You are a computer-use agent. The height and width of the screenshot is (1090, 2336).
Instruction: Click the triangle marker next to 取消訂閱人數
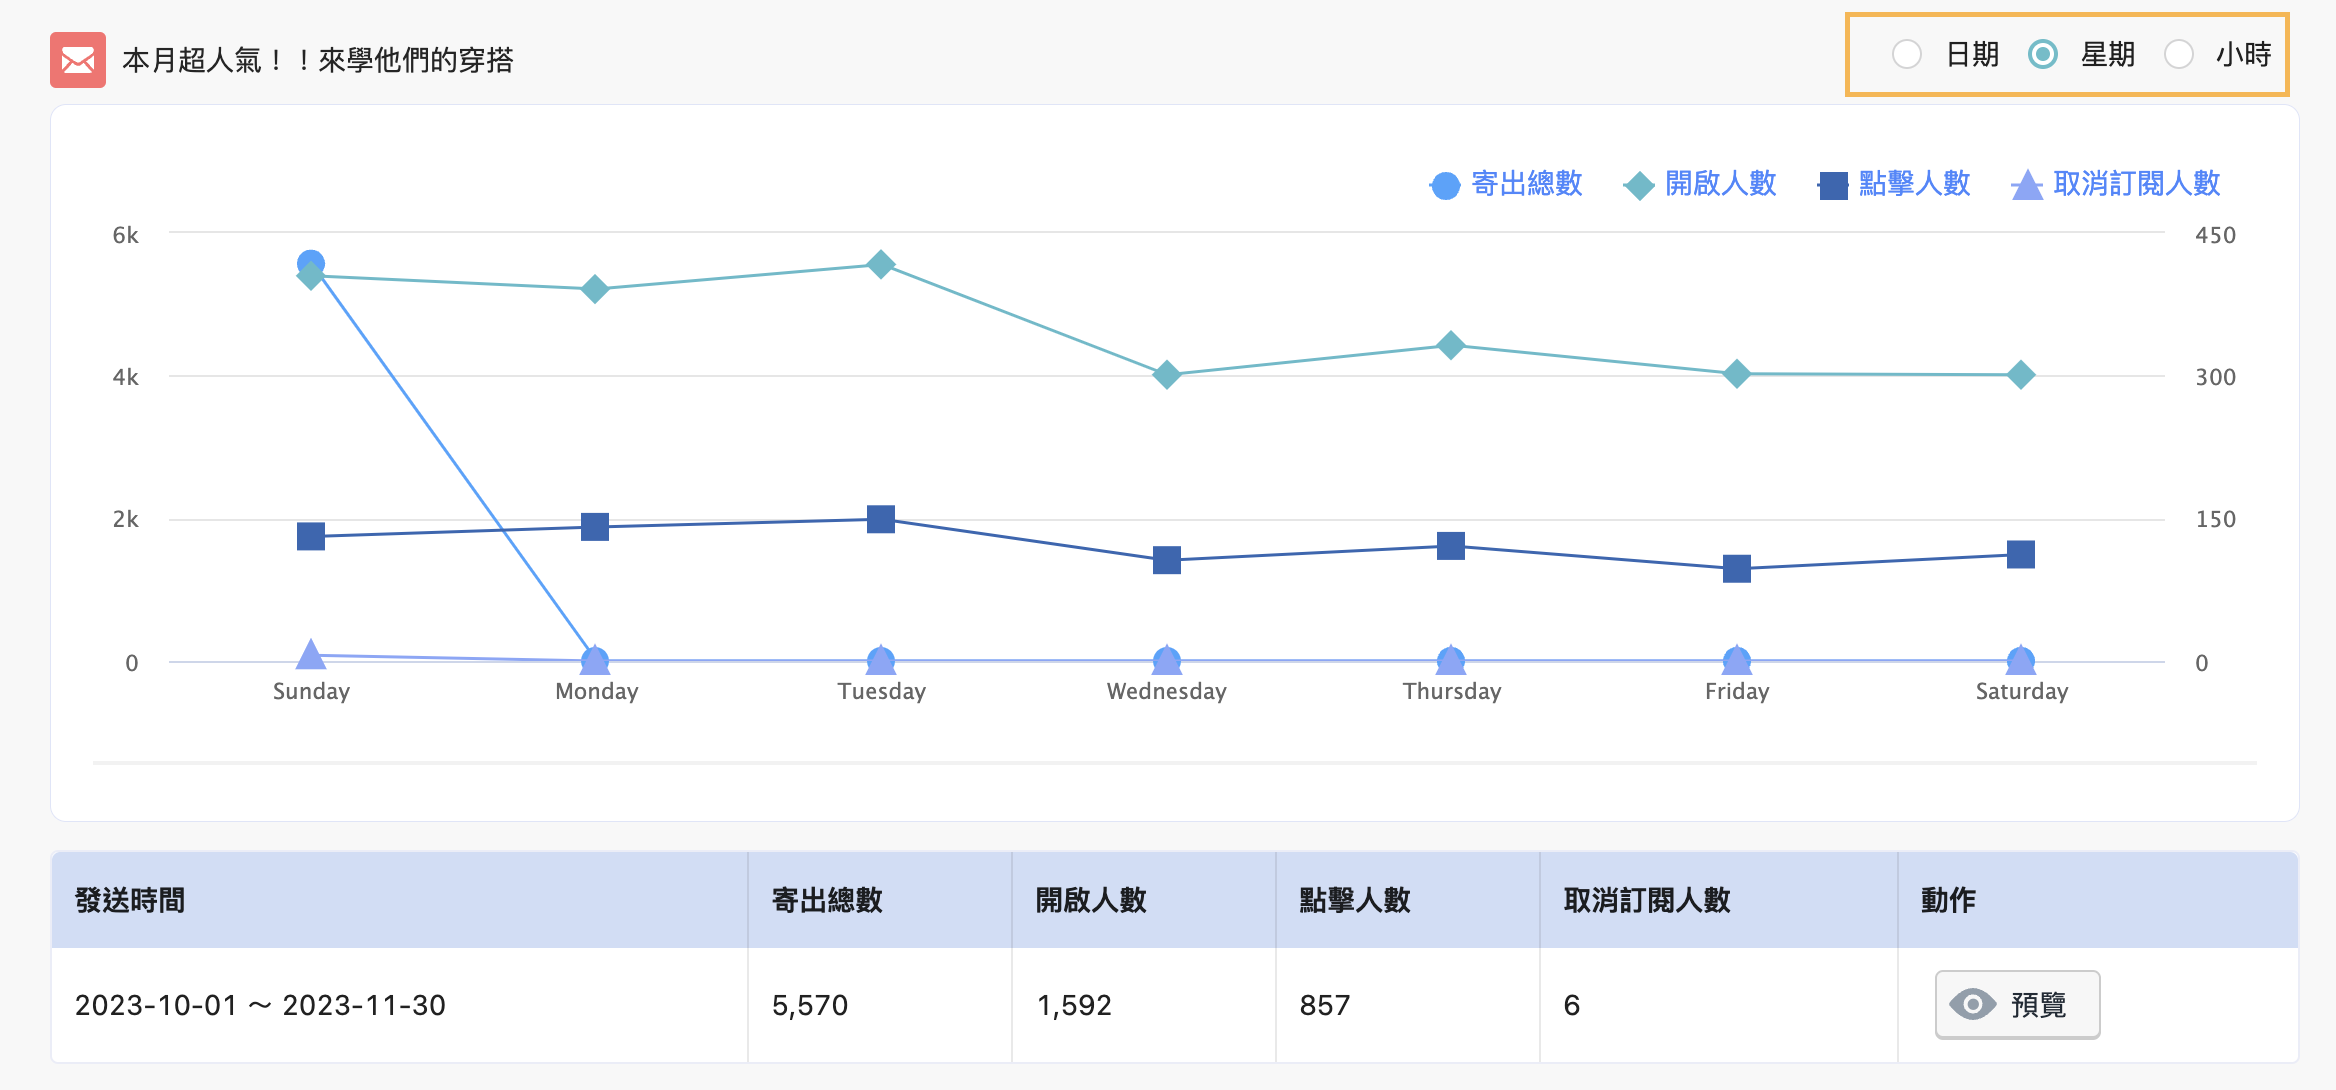click(x=2029, y=184)
